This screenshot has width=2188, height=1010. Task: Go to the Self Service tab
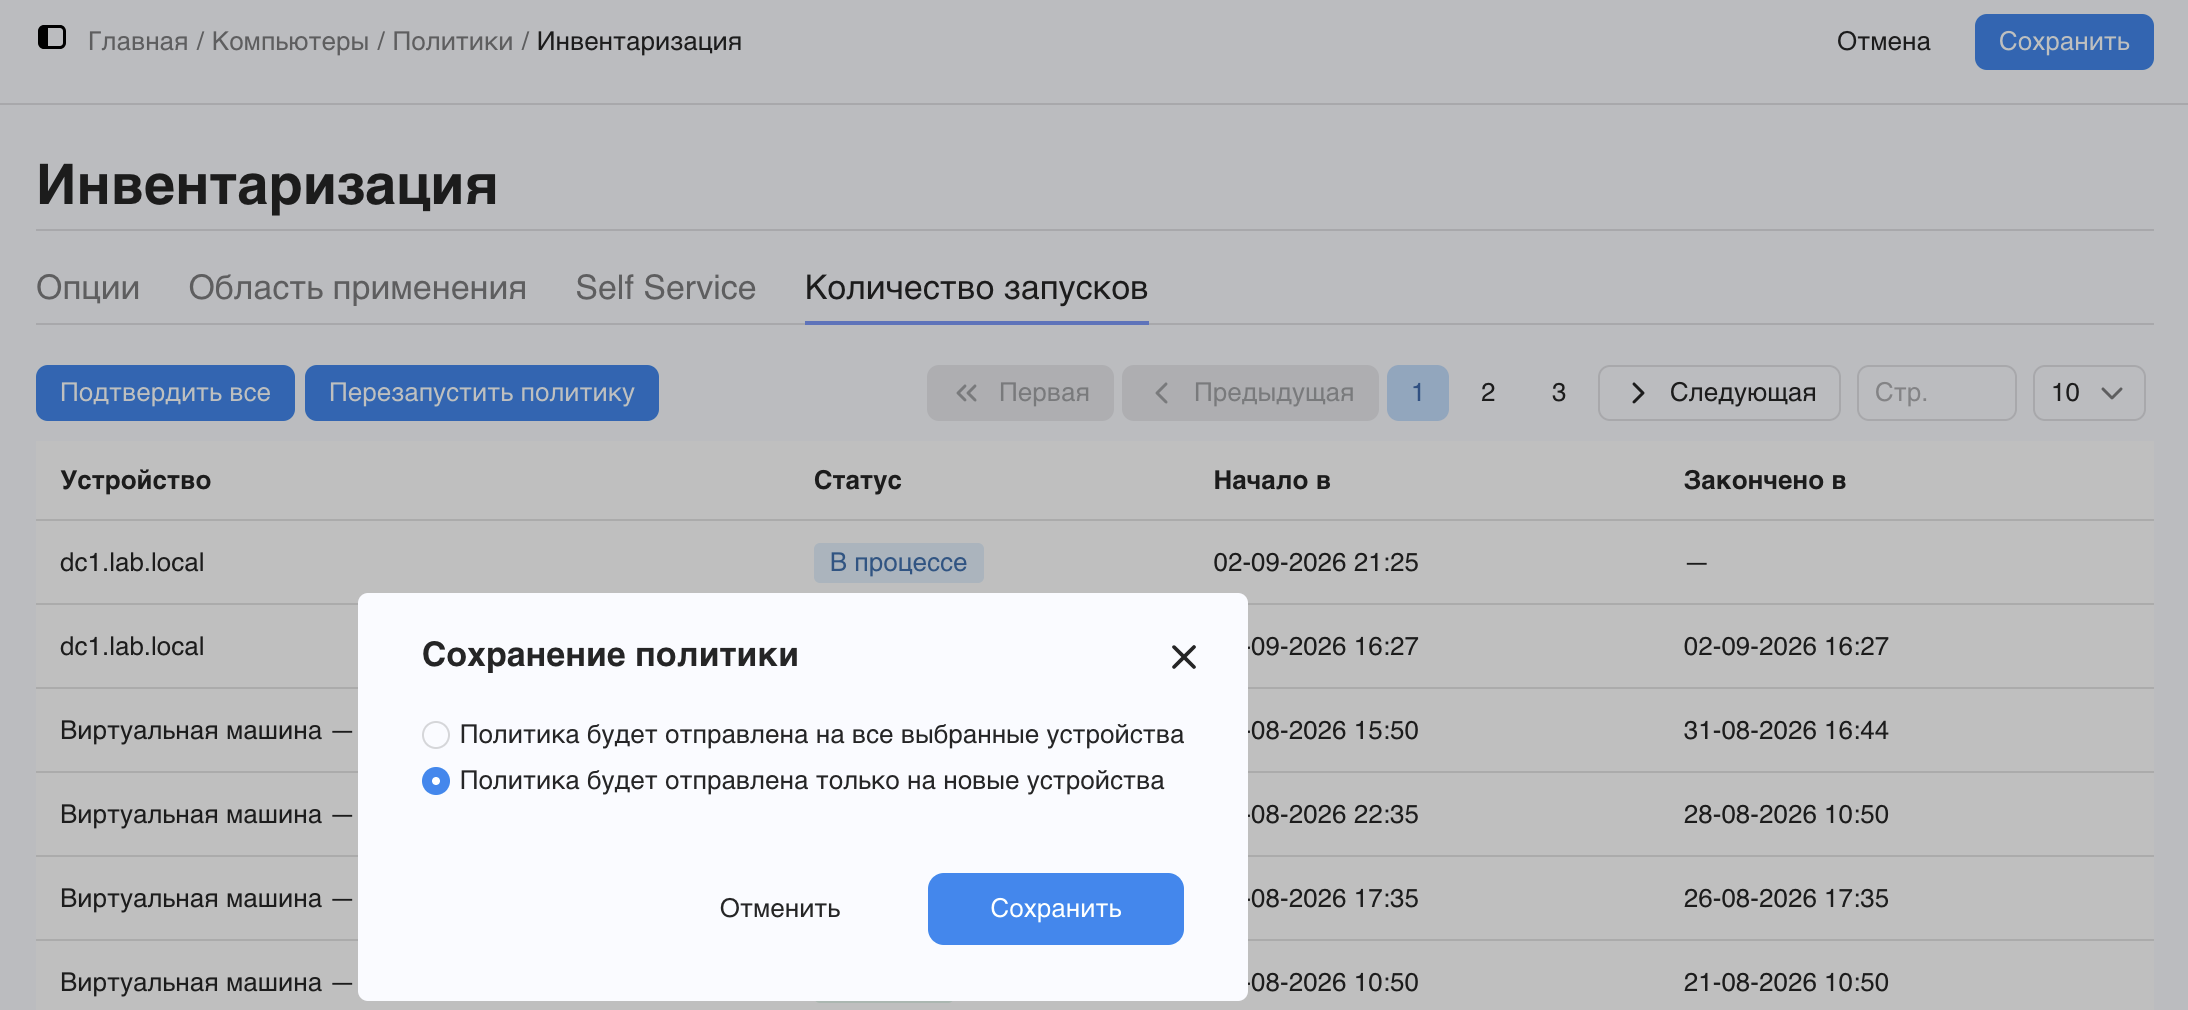point(666,288)
